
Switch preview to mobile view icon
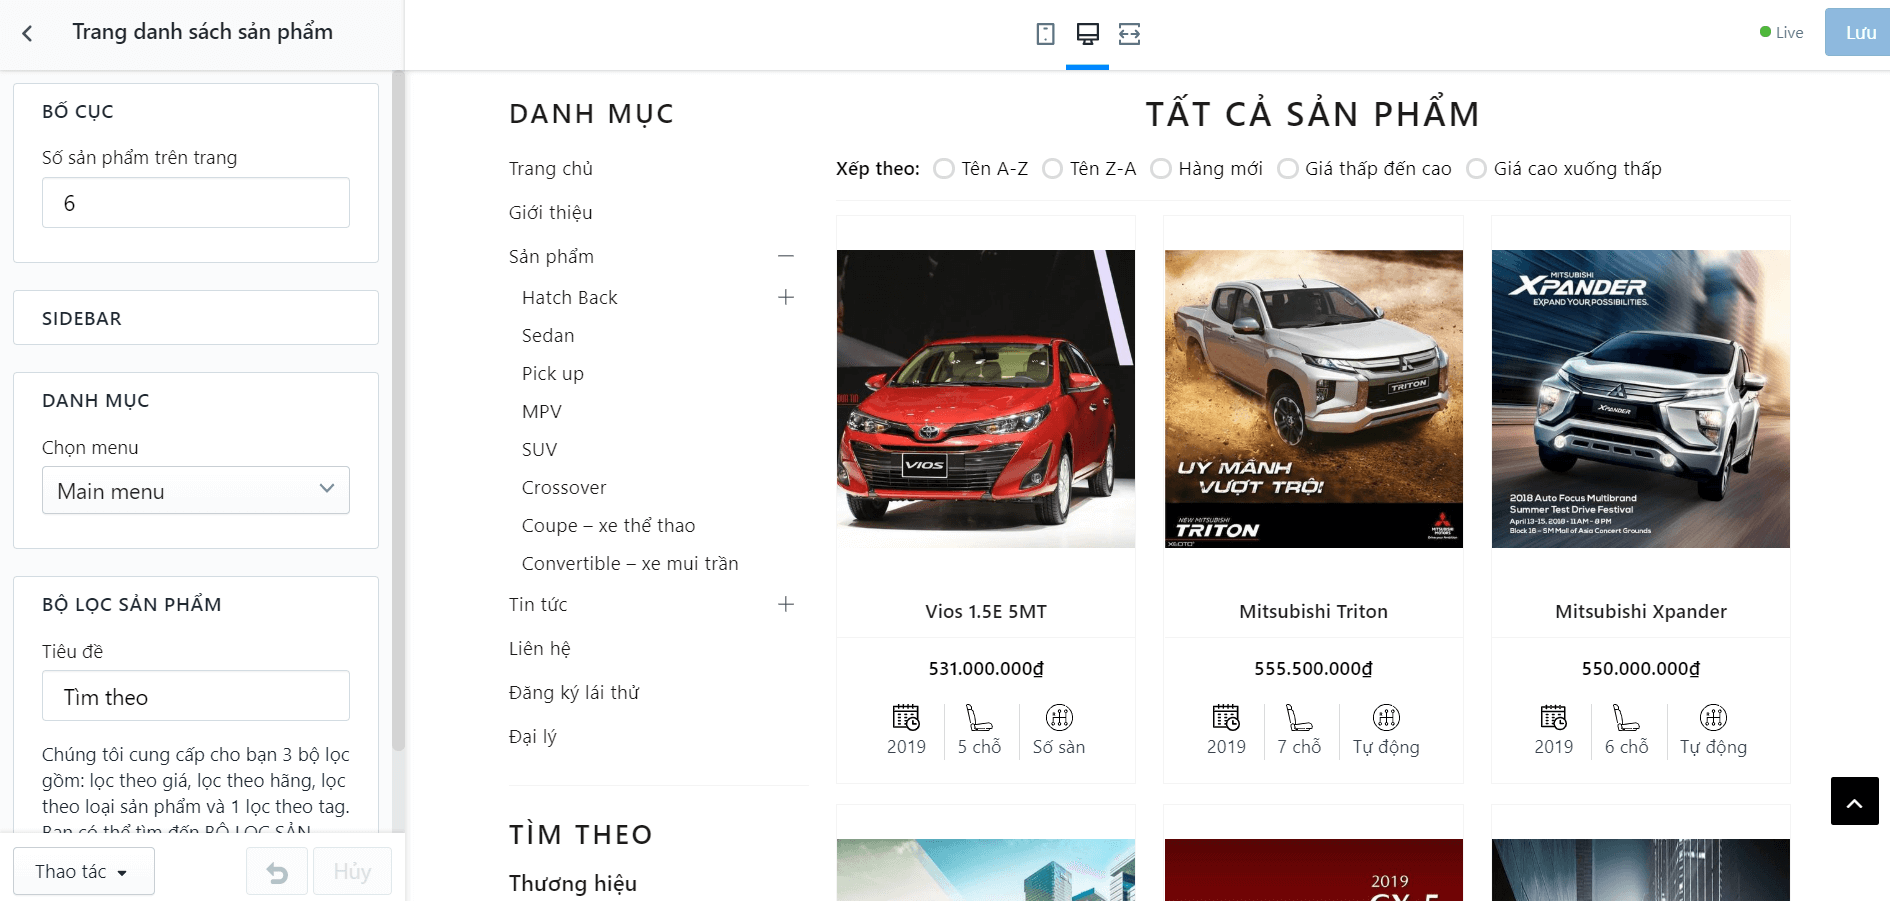pyautogui.click(x=1045, y=34)
